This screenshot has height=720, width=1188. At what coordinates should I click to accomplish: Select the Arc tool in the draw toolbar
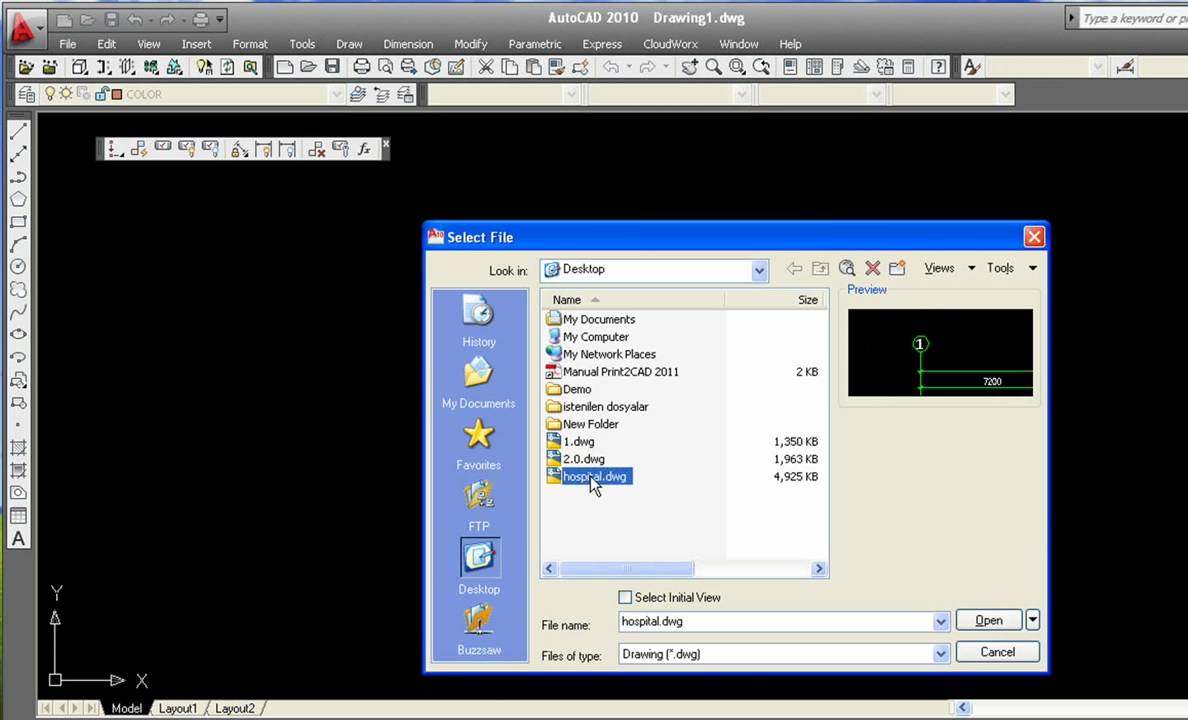click(x=18, y=244)
